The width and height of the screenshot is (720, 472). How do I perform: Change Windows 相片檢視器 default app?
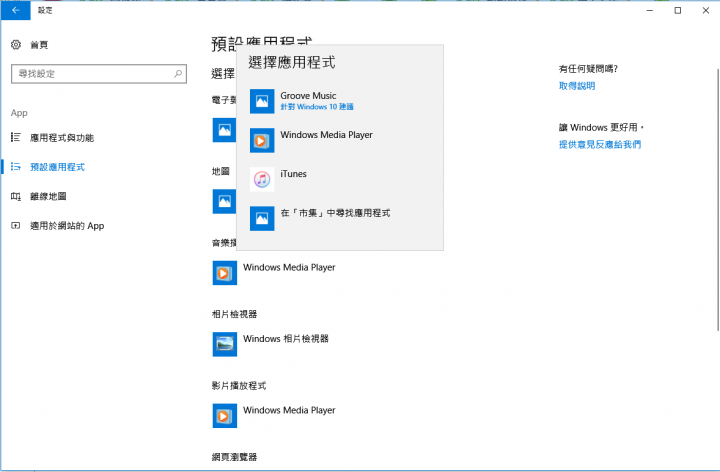[286, 339]
